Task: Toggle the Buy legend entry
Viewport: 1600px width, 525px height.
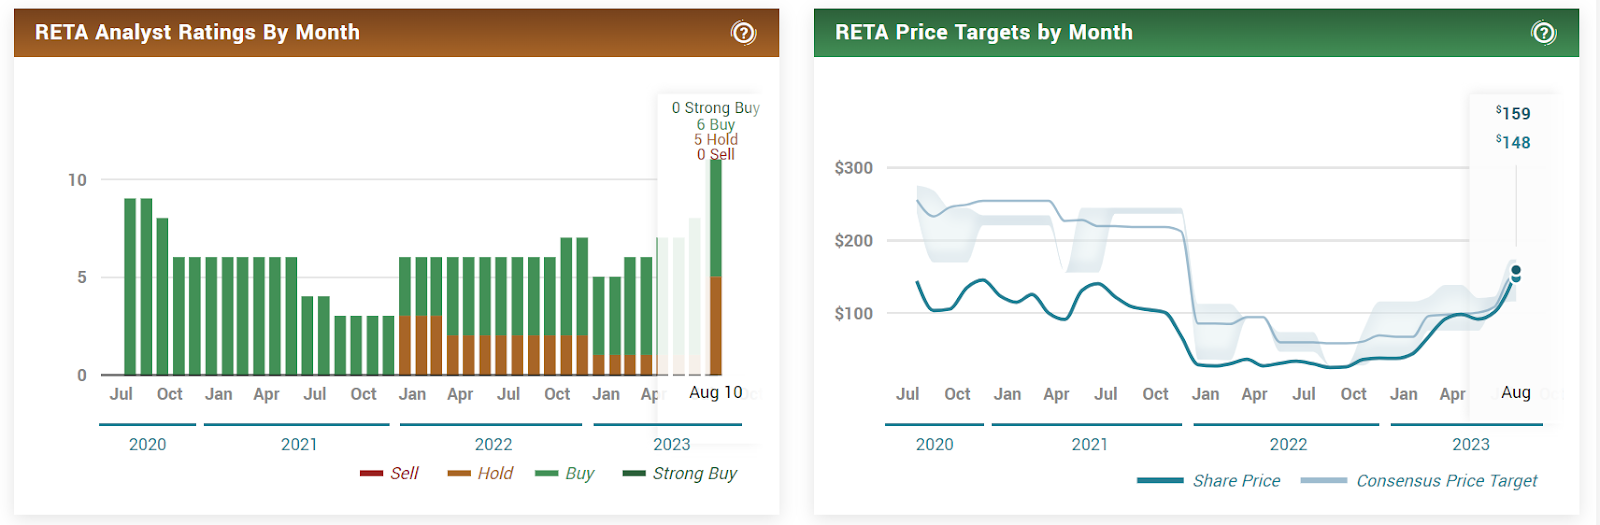Action: tap(564, 473)
